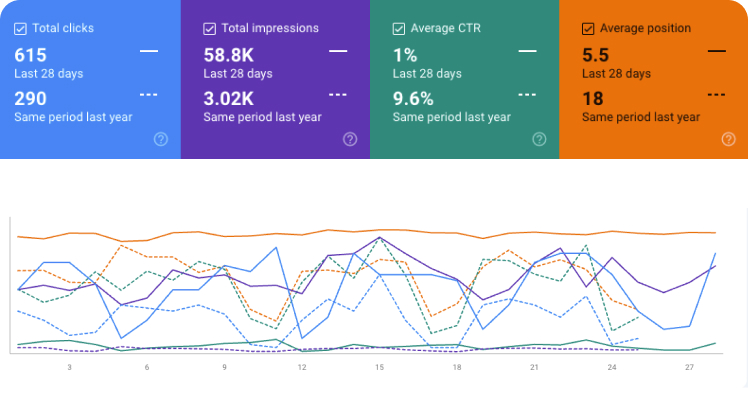Click day 27 marker on chart axis
The height and width of the screenshot is (416, 748).
[x=689, y=367]
